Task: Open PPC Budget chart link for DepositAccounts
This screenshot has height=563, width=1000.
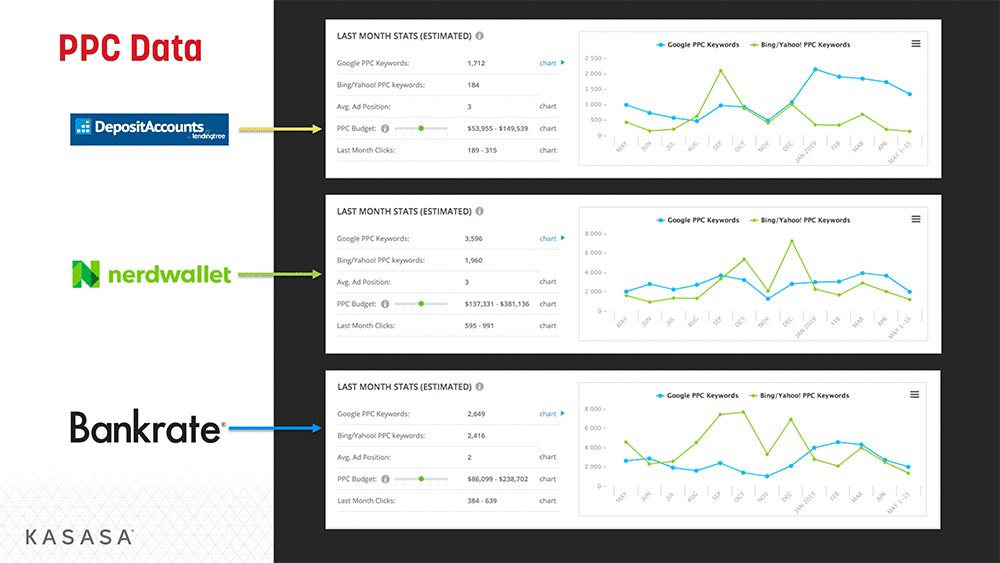Action: pyautogui.click(x=548, y=128)
